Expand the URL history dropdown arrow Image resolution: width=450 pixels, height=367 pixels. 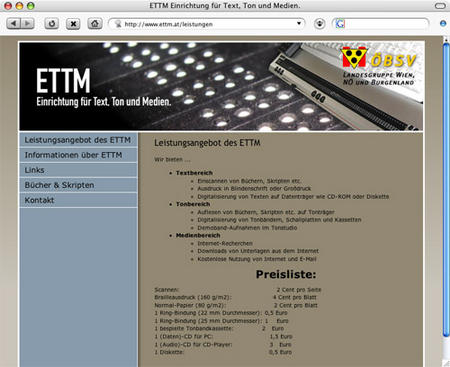tap(299, 23)
